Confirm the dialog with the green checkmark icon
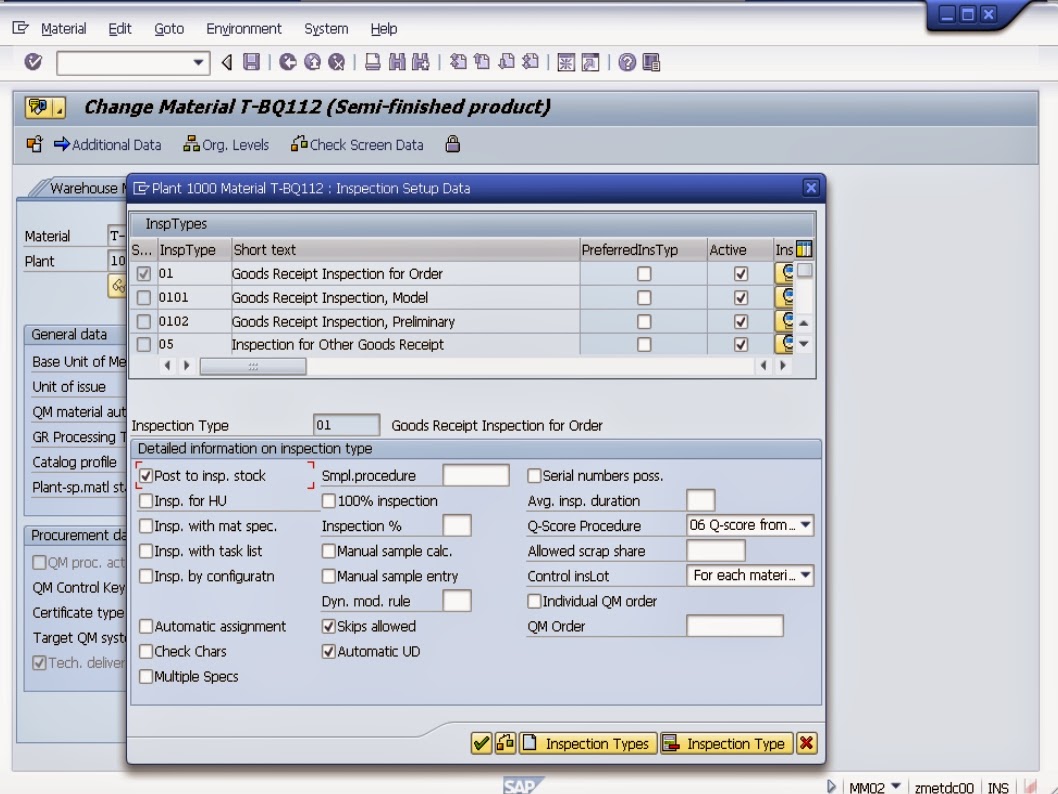 point(479,743)
